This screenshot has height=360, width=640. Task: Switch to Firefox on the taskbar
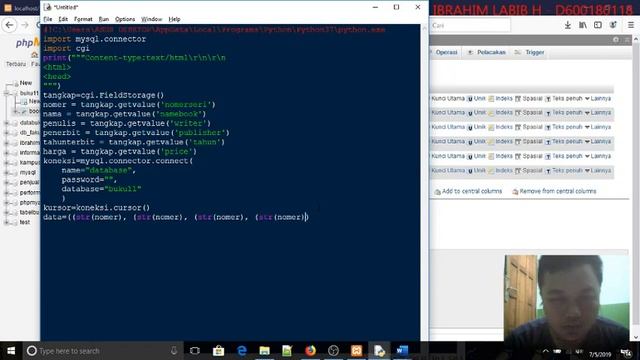click(310, 351)
